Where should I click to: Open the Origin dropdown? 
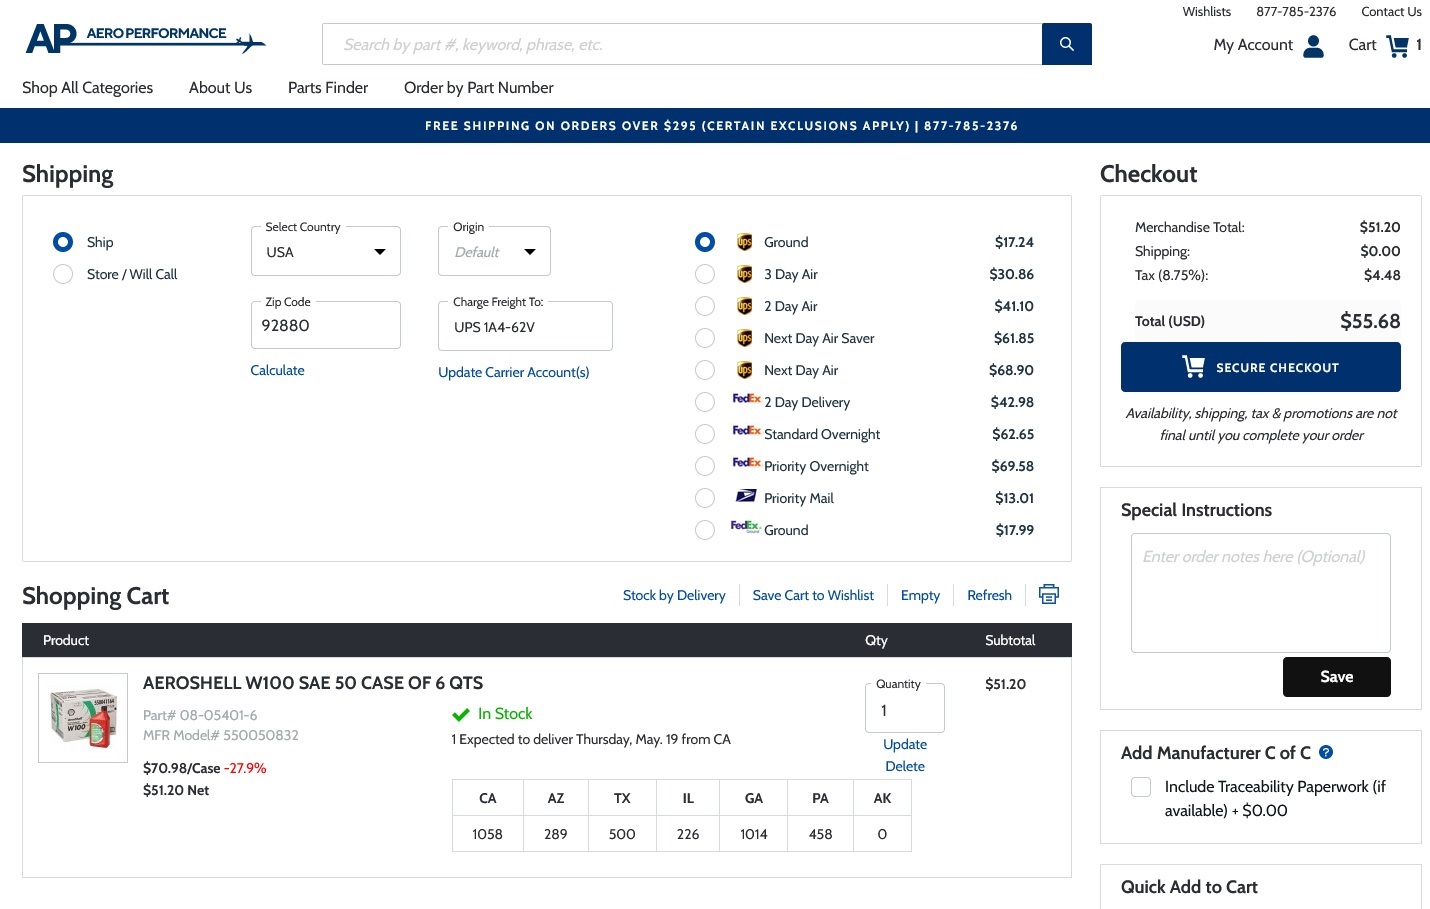[x=495, y=252]
